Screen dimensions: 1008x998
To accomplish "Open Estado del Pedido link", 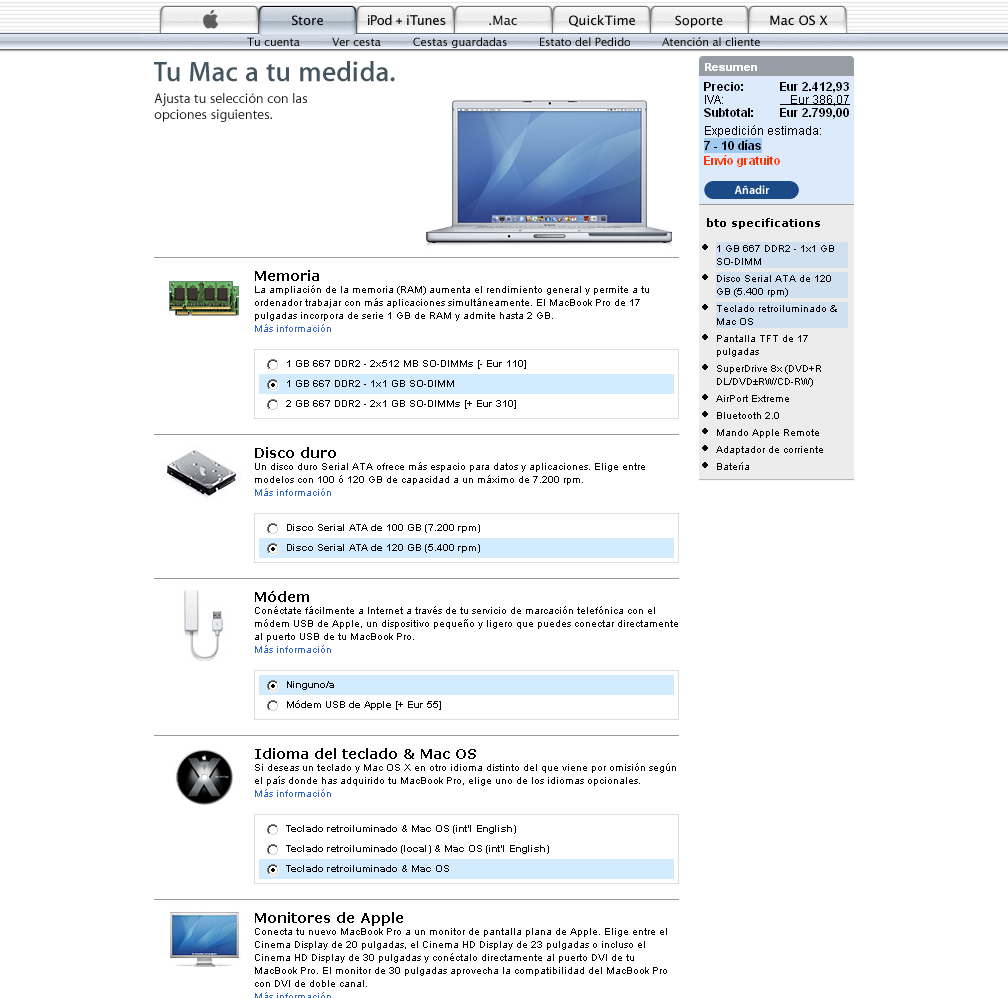I will click(x=584, y=42).
